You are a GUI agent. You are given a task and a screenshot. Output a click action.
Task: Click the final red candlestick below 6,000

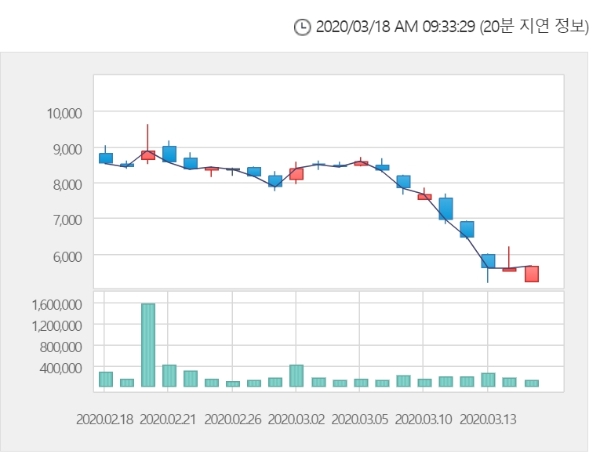tap(532, 274)
